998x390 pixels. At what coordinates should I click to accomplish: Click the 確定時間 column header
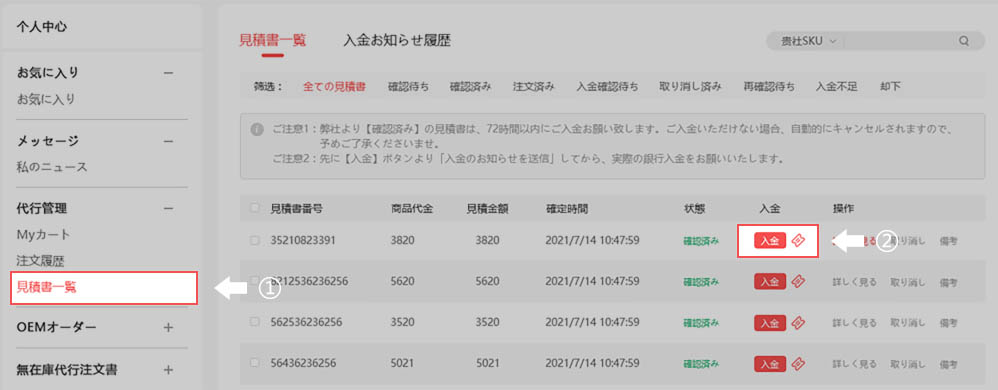click(x=567, y=208)
